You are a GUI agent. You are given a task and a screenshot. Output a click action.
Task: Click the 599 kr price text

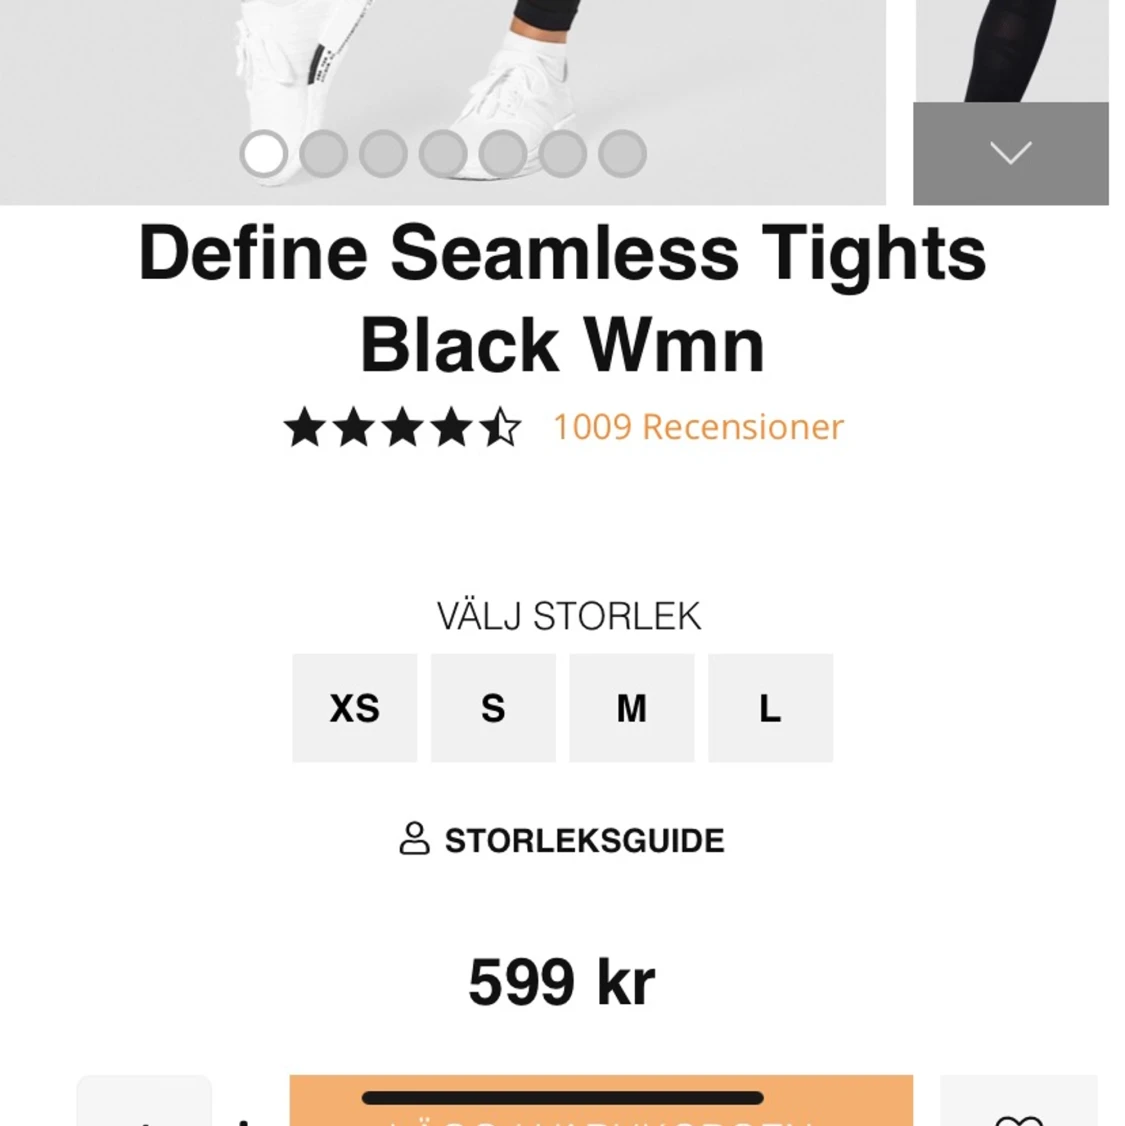tap(562, 981)
